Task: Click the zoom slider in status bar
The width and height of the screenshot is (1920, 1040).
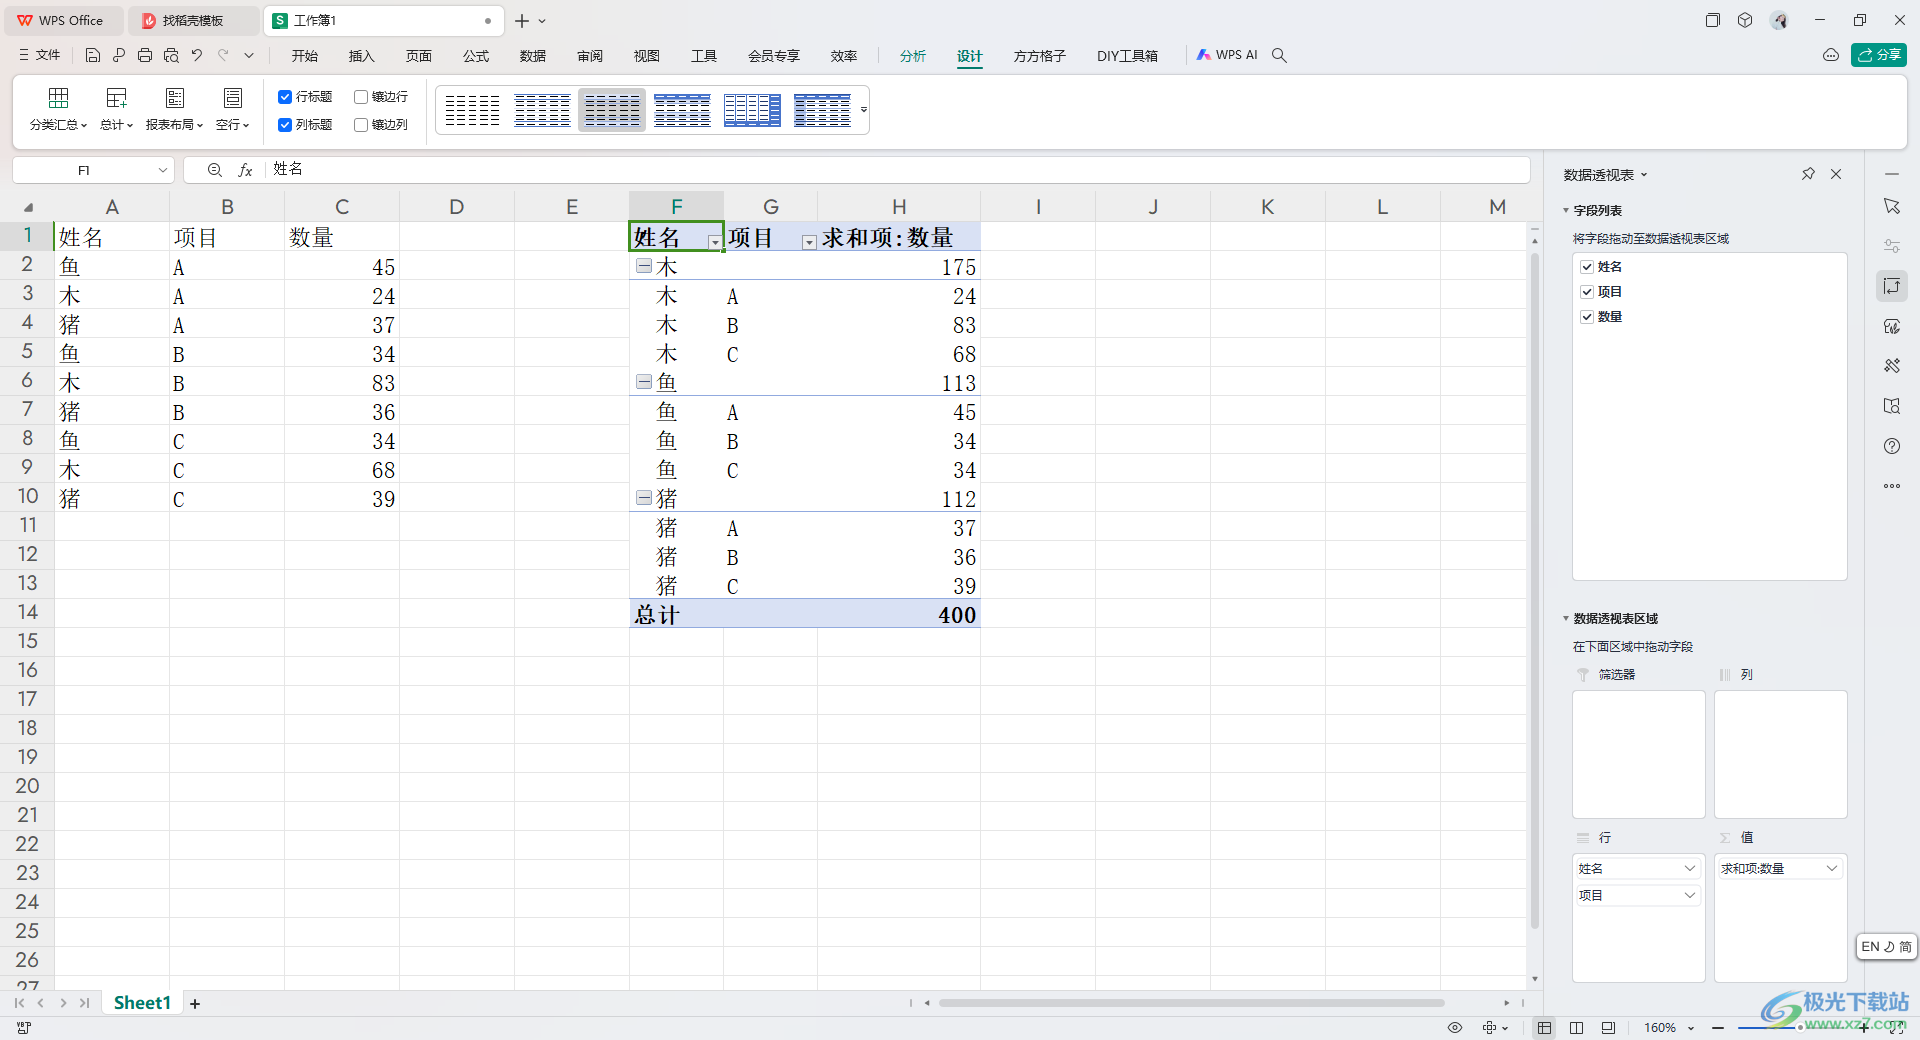Action: click(1800, 1028)
